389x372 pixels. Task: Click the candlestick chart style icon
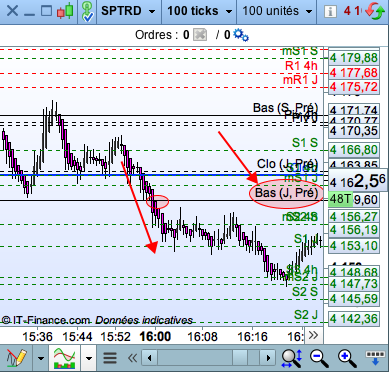click(65, 11)
